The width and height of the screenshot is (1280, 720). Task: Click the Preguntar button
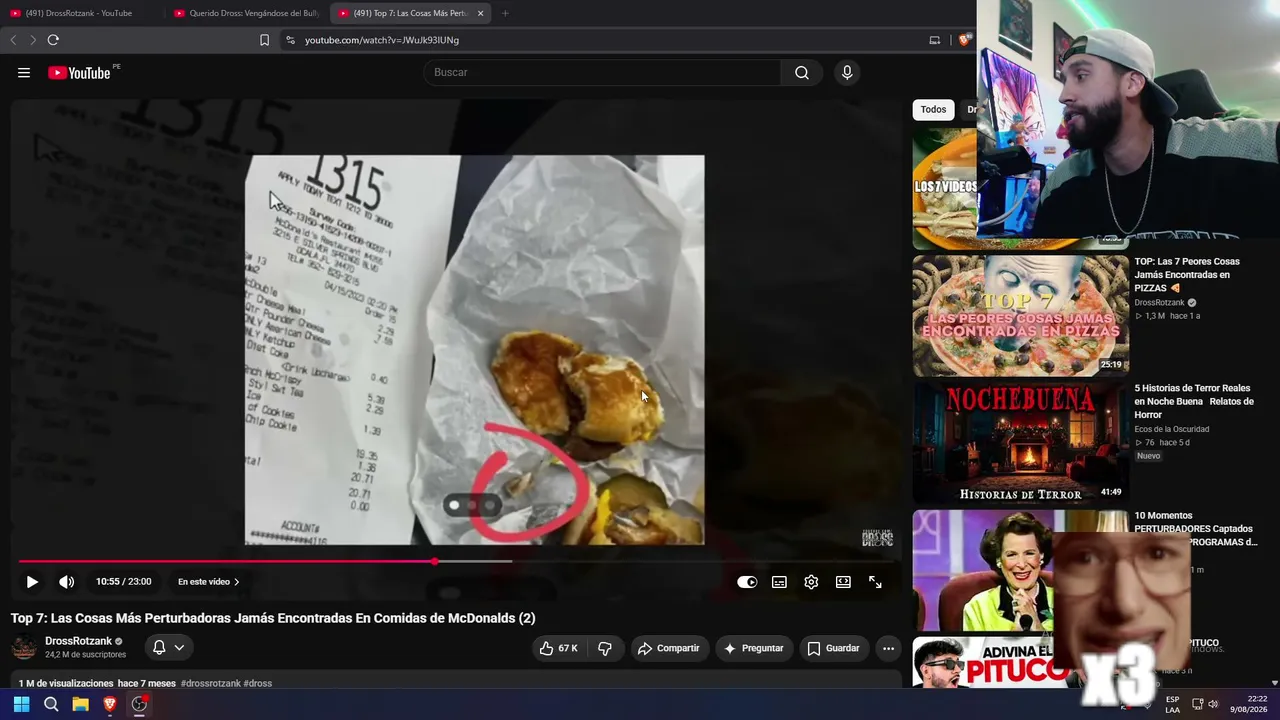753,648
